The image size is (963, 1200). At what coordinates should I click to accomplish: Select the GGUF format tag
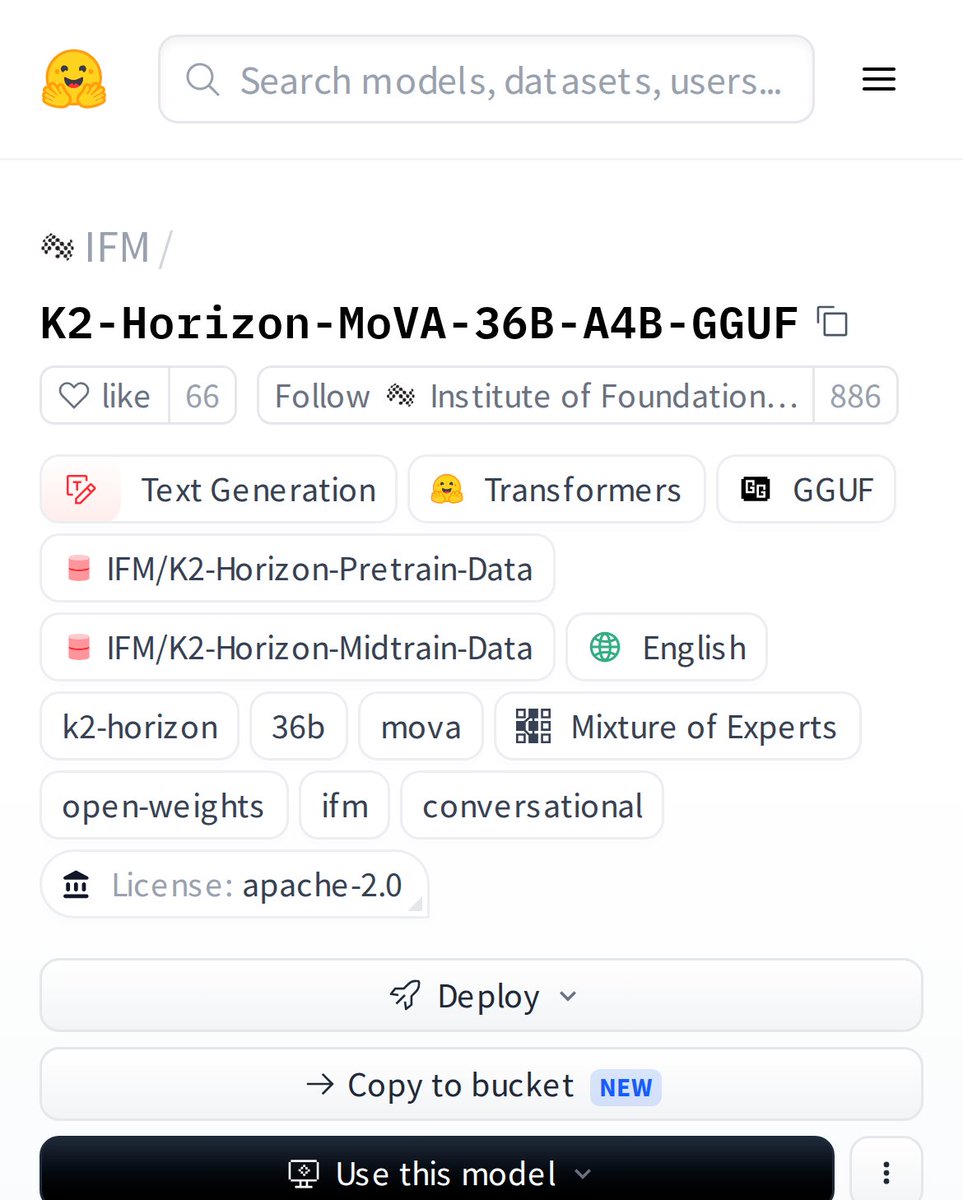(806, 490)
